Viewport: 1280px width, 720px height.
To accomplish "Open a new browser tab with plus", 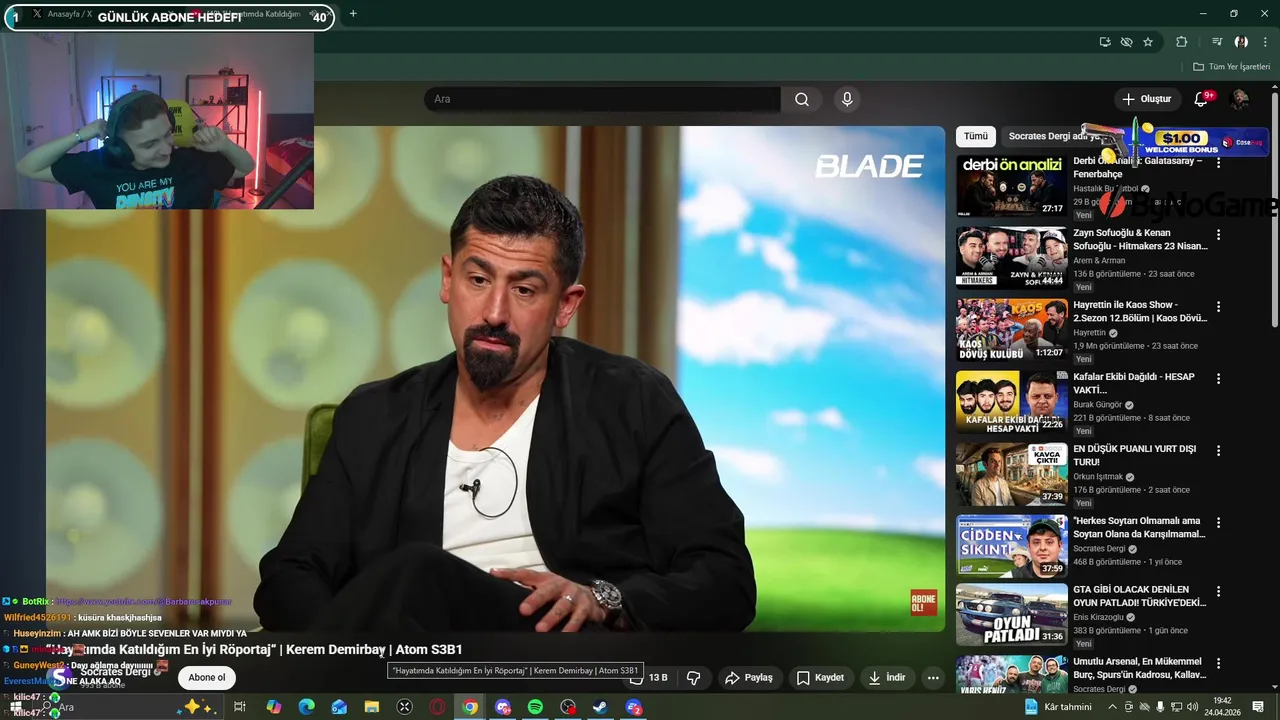I will [x=353, y=14].
